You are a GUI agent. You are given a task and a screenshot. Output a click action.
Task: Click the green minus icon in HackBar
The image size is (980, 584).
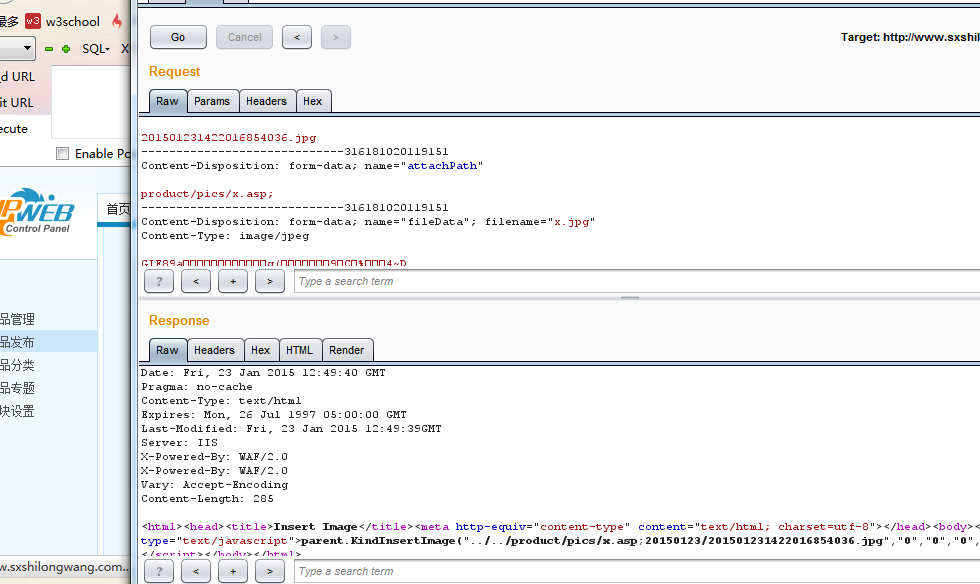(49, 49)
